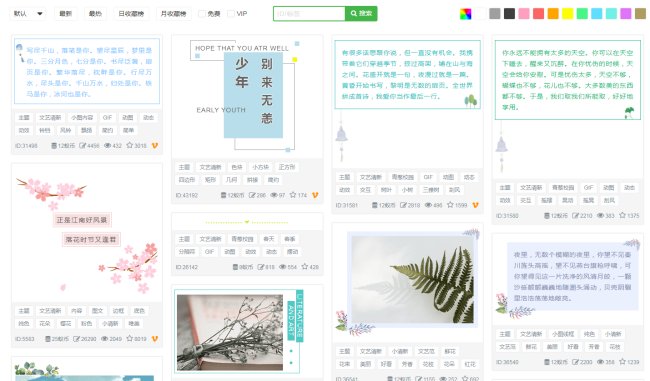The width and height of the screenshot is (650, 381).
Task: Click the eye views icon on card ID:31498
Action: coord(107,146)
